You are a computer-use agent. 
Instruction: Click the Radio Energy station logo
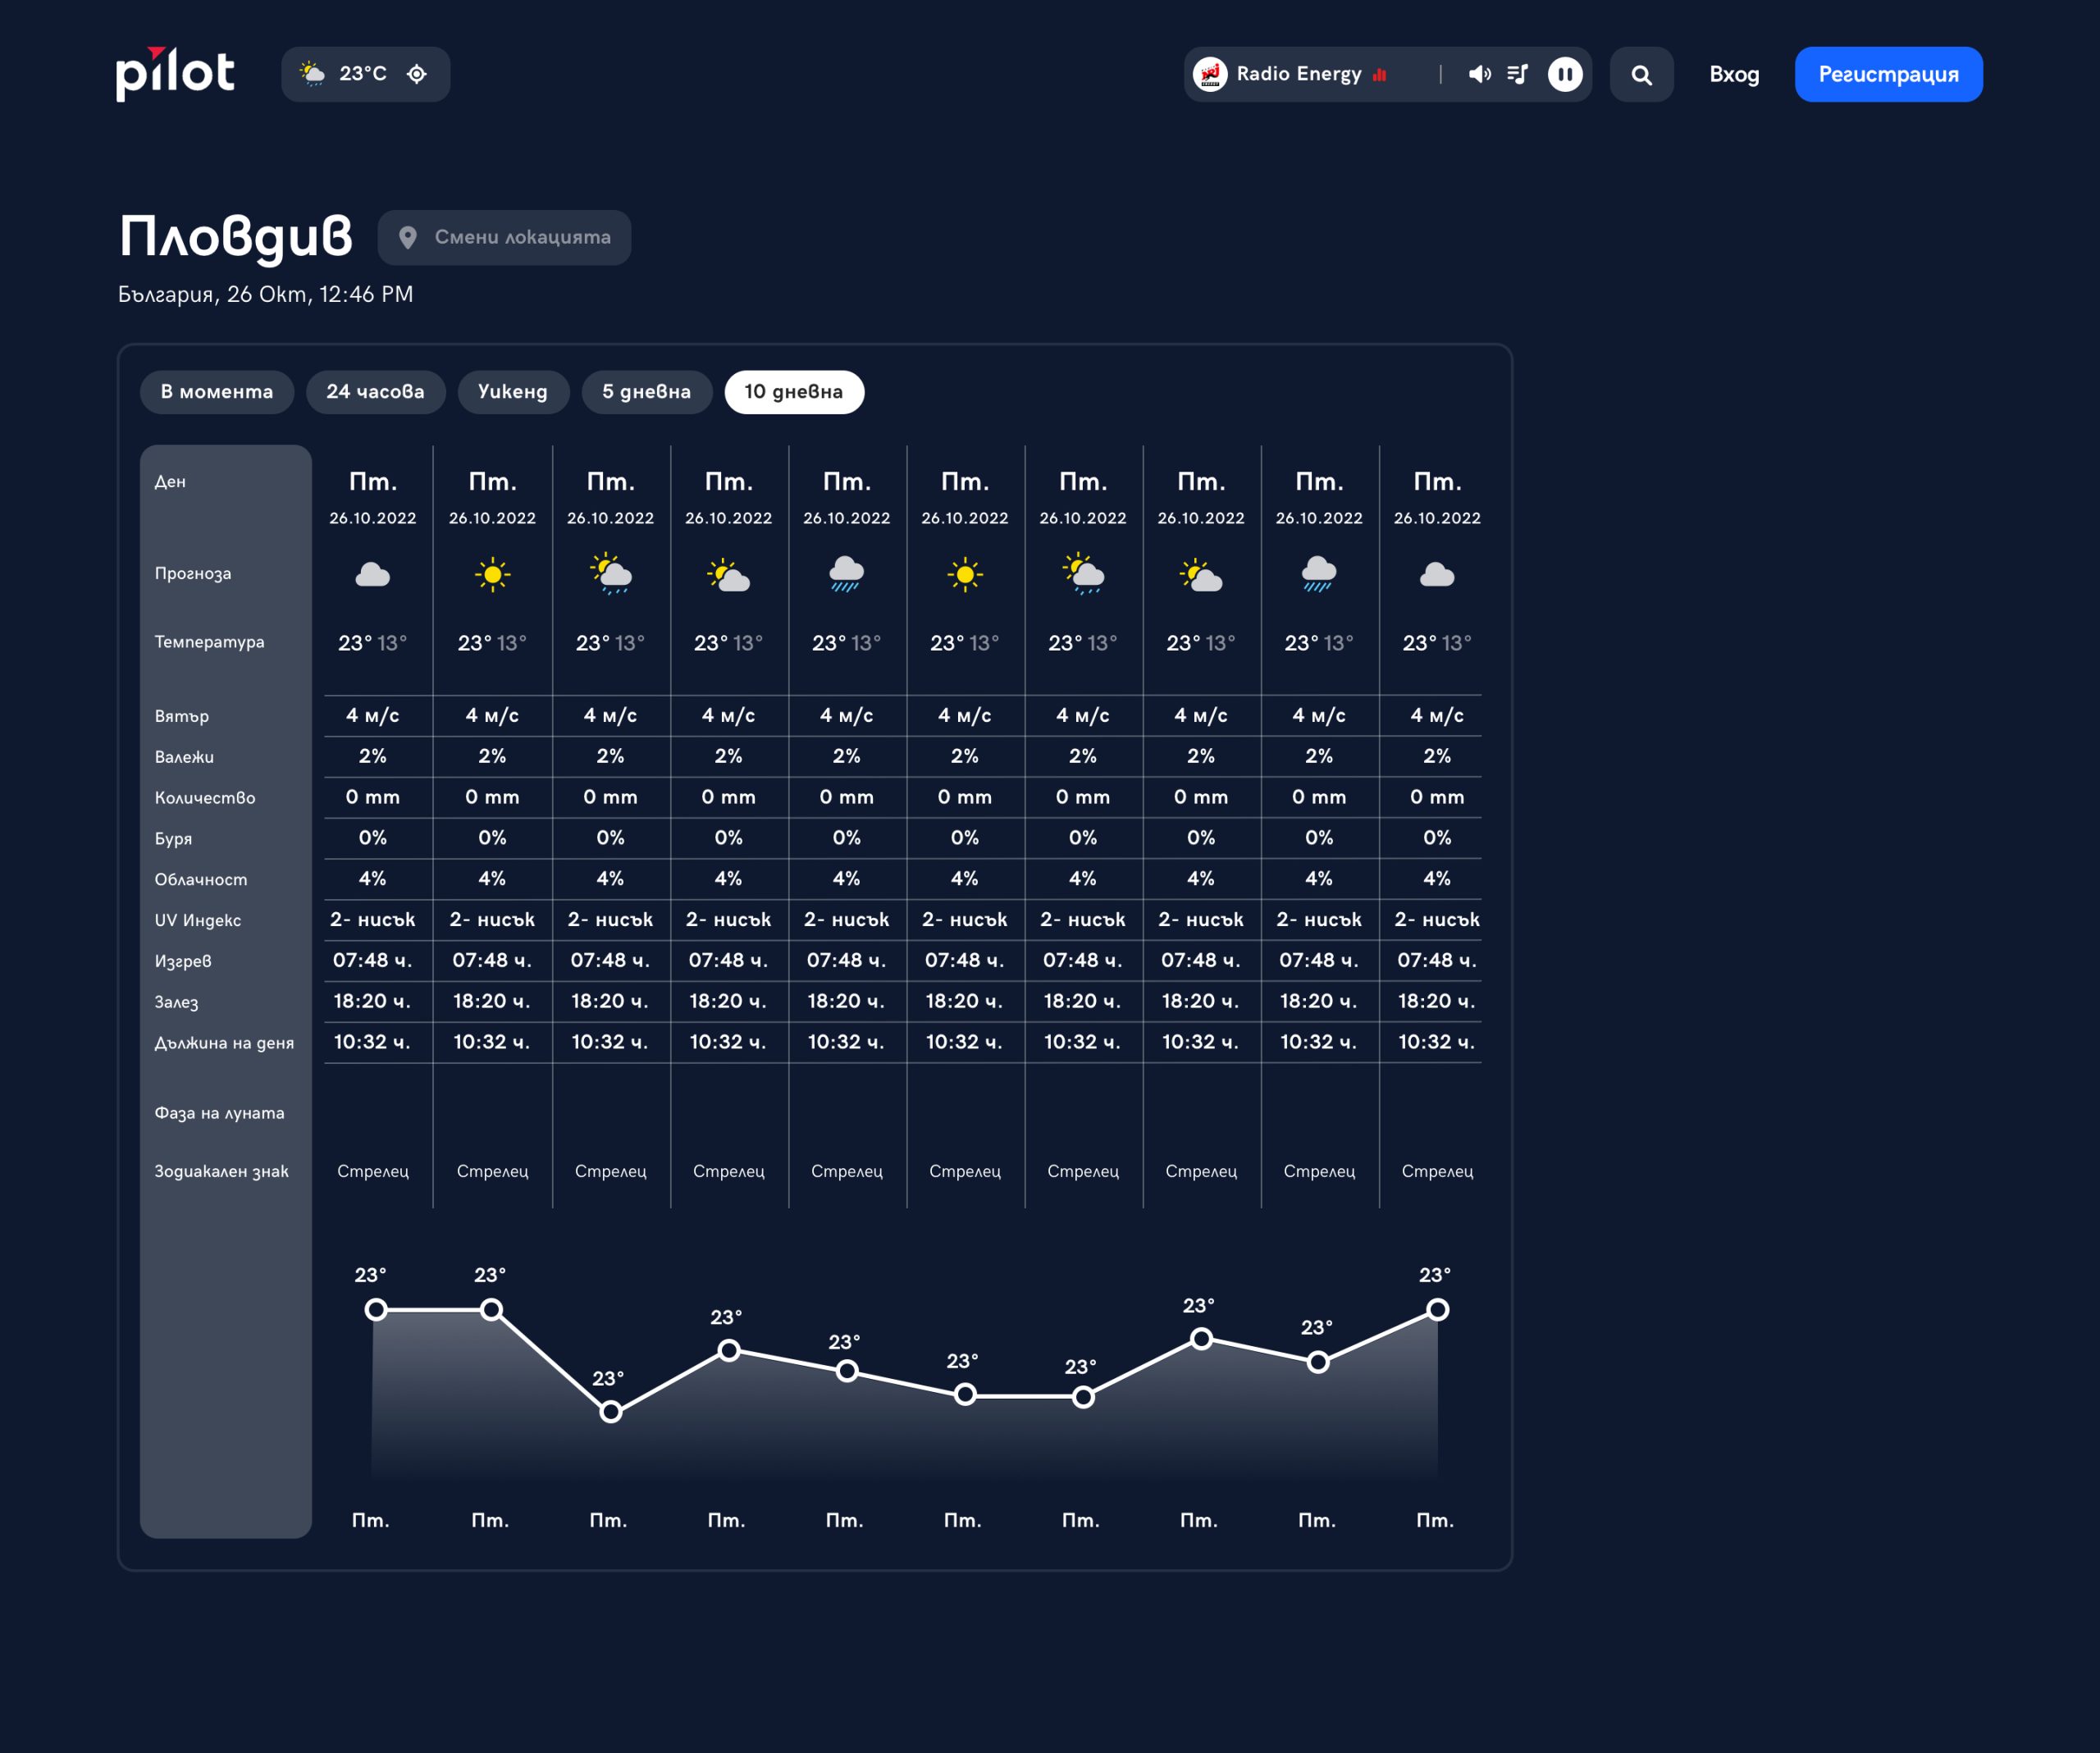pyautogui.click(x=1210, y=74)
